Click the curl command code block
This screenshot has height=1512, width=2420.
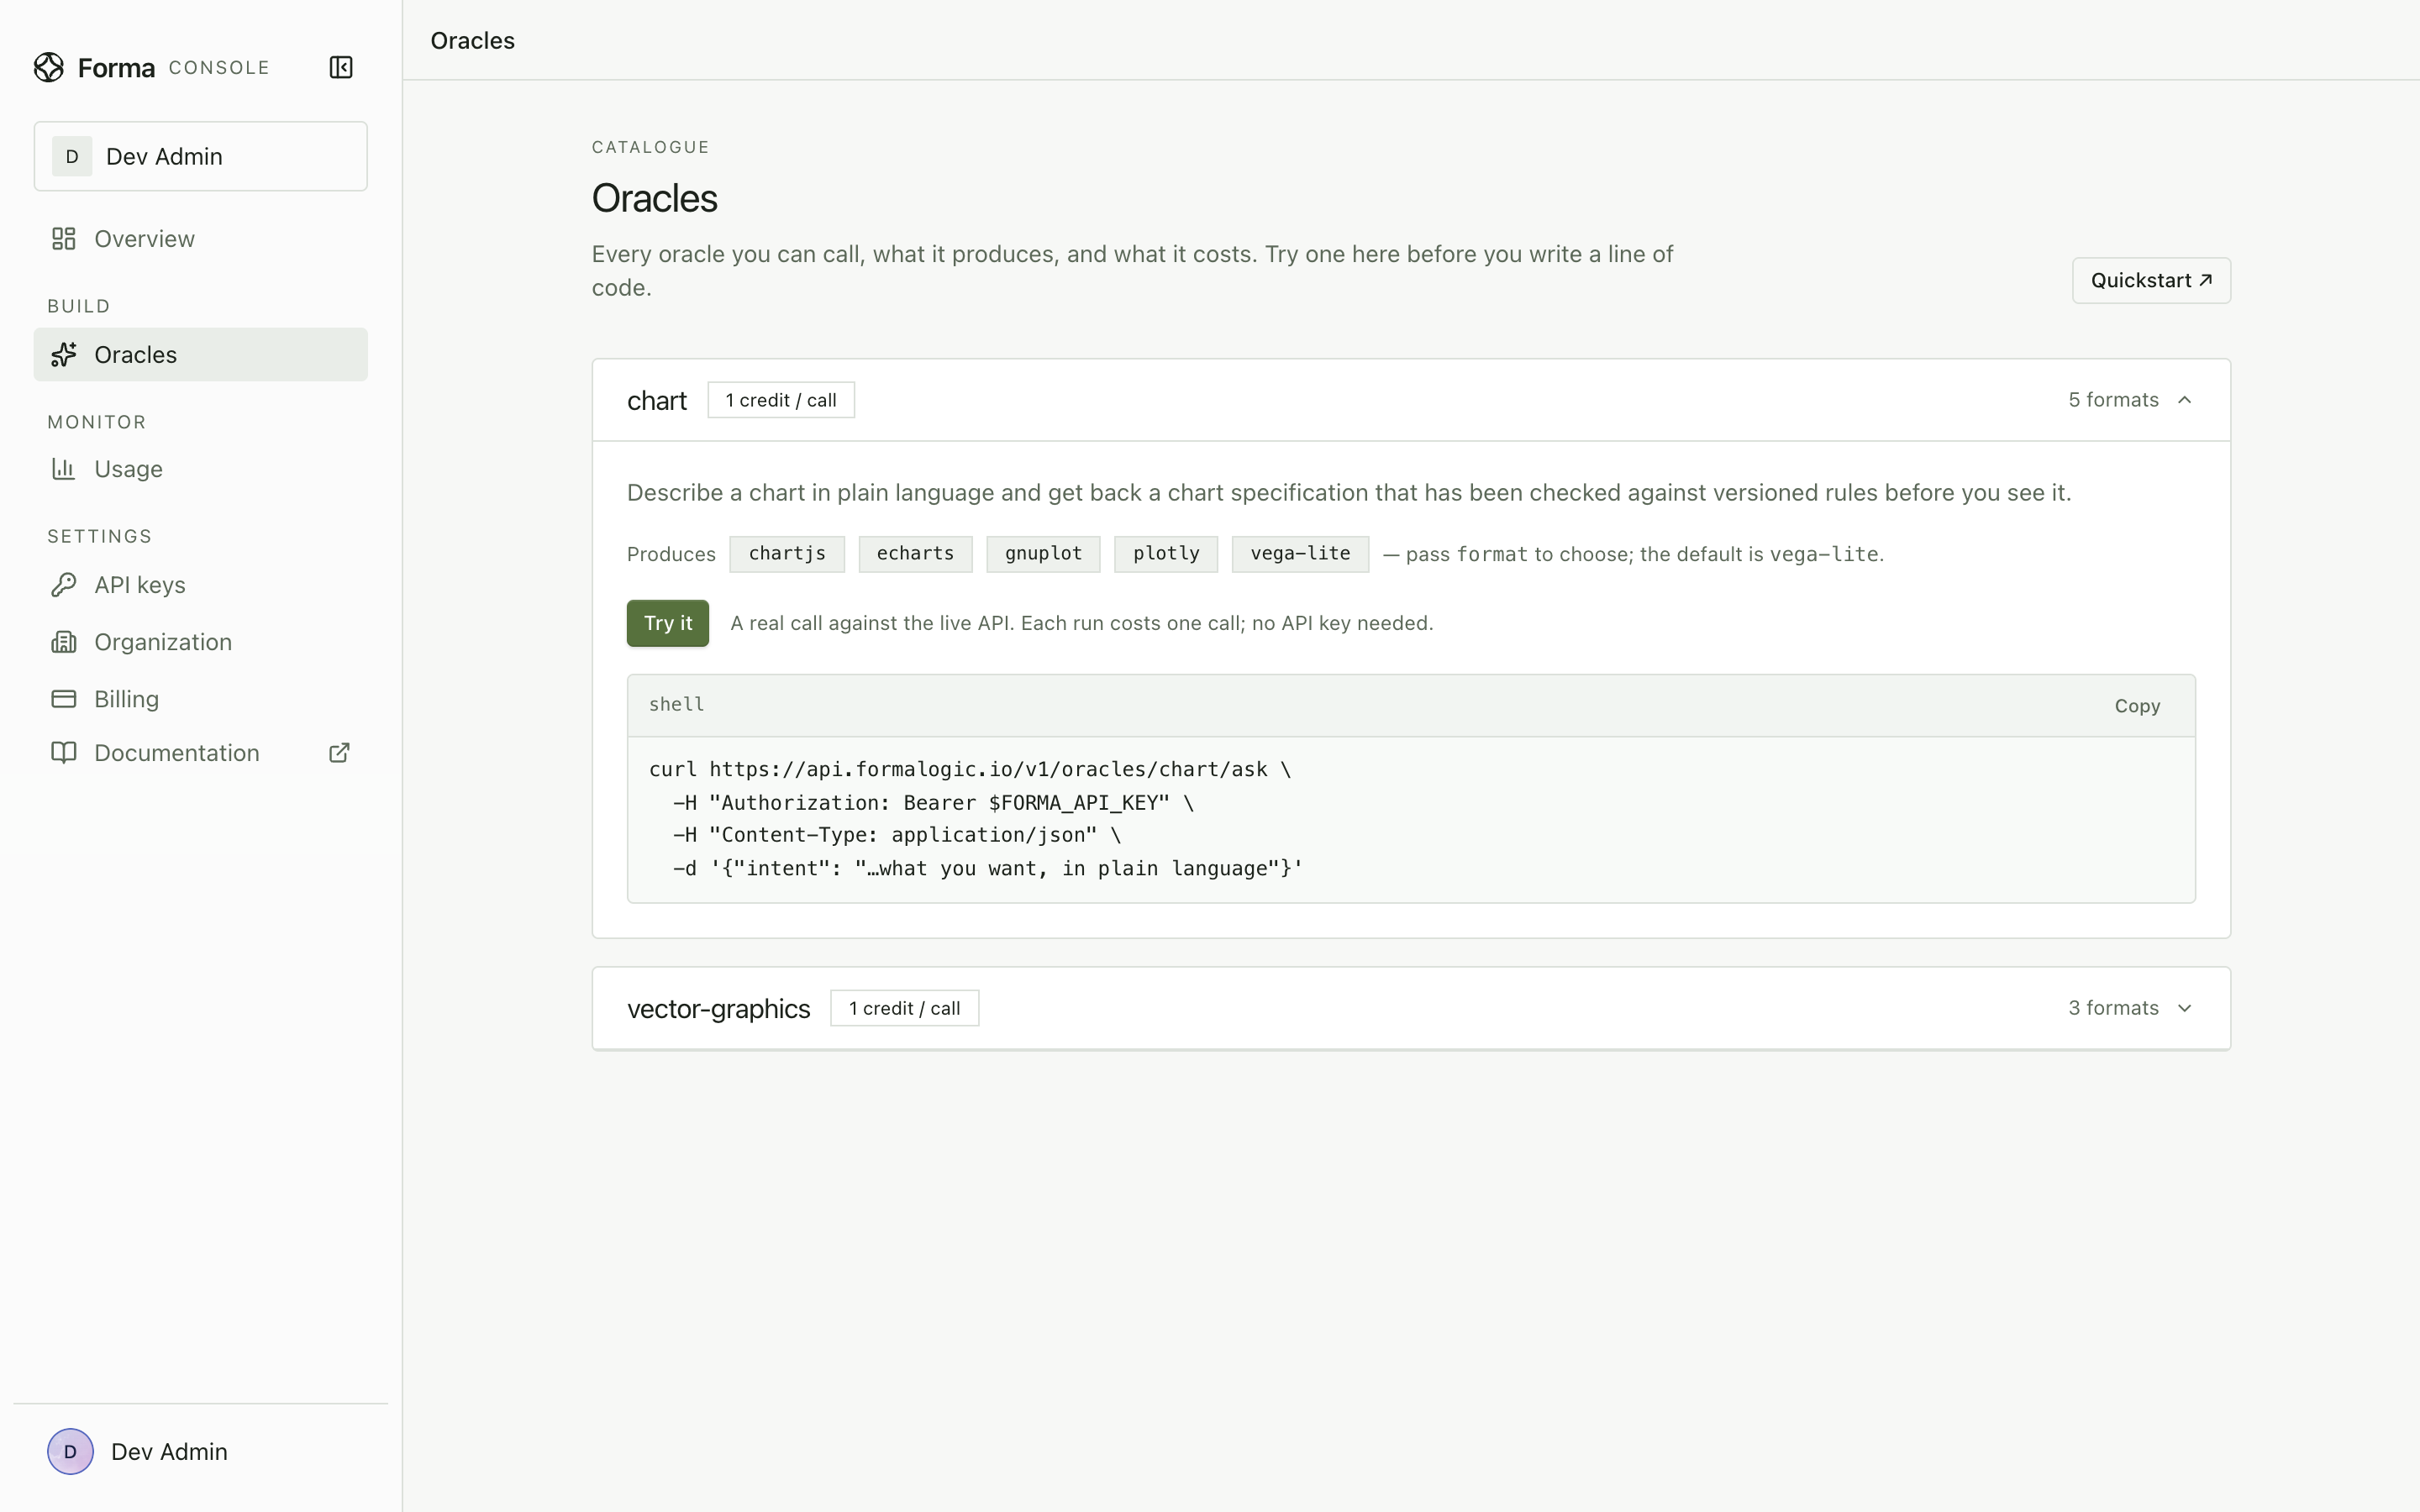coord(1411,820)
